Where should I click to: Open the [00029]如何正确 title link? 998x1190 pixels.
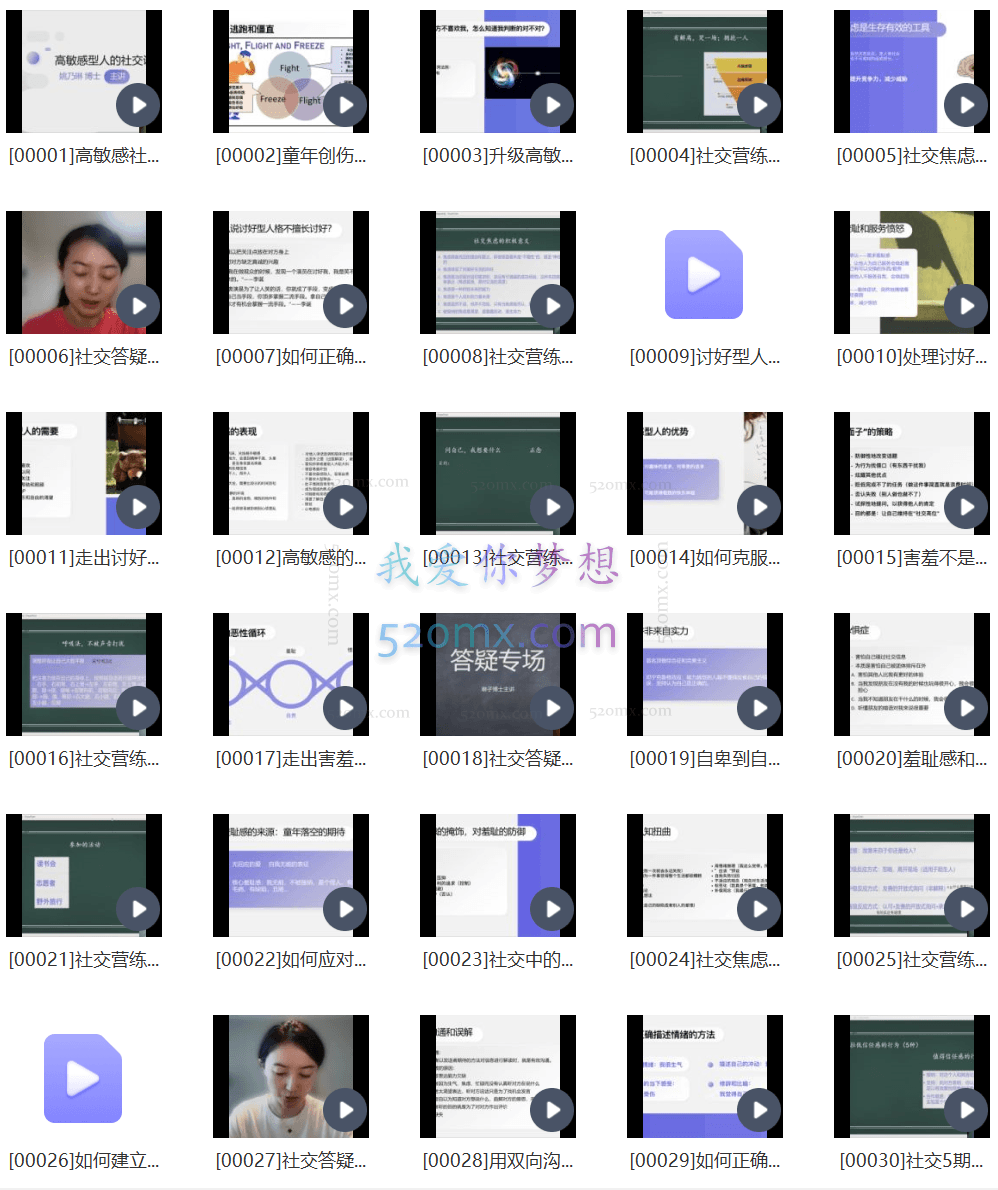pyautogui.click(x=705, y=1161)
